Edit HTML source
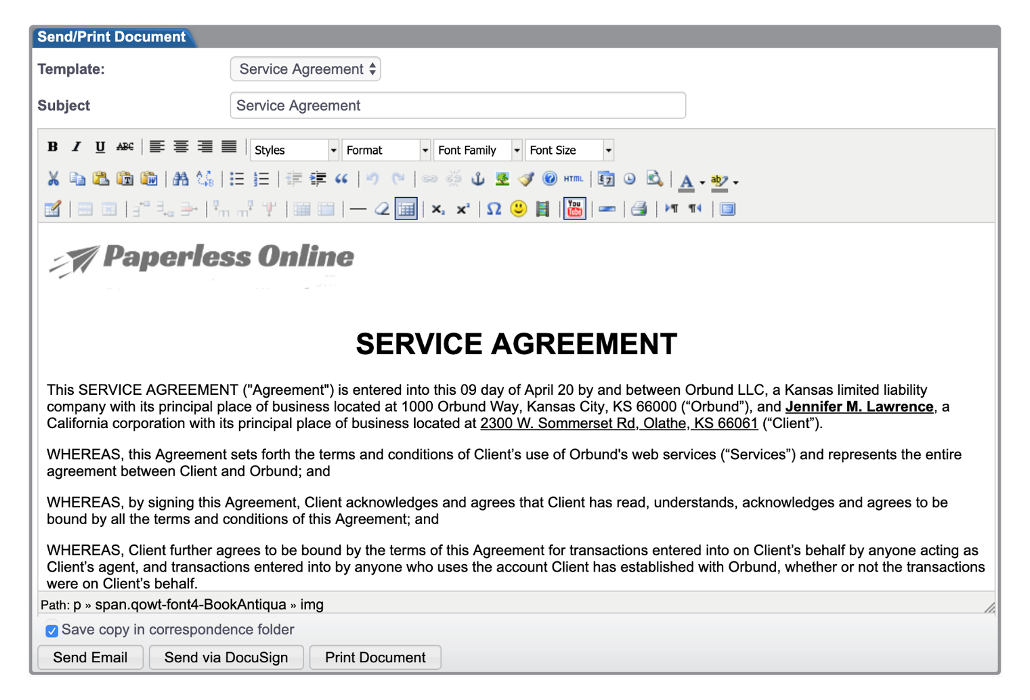1030x700 pixels. pos(573,179)
